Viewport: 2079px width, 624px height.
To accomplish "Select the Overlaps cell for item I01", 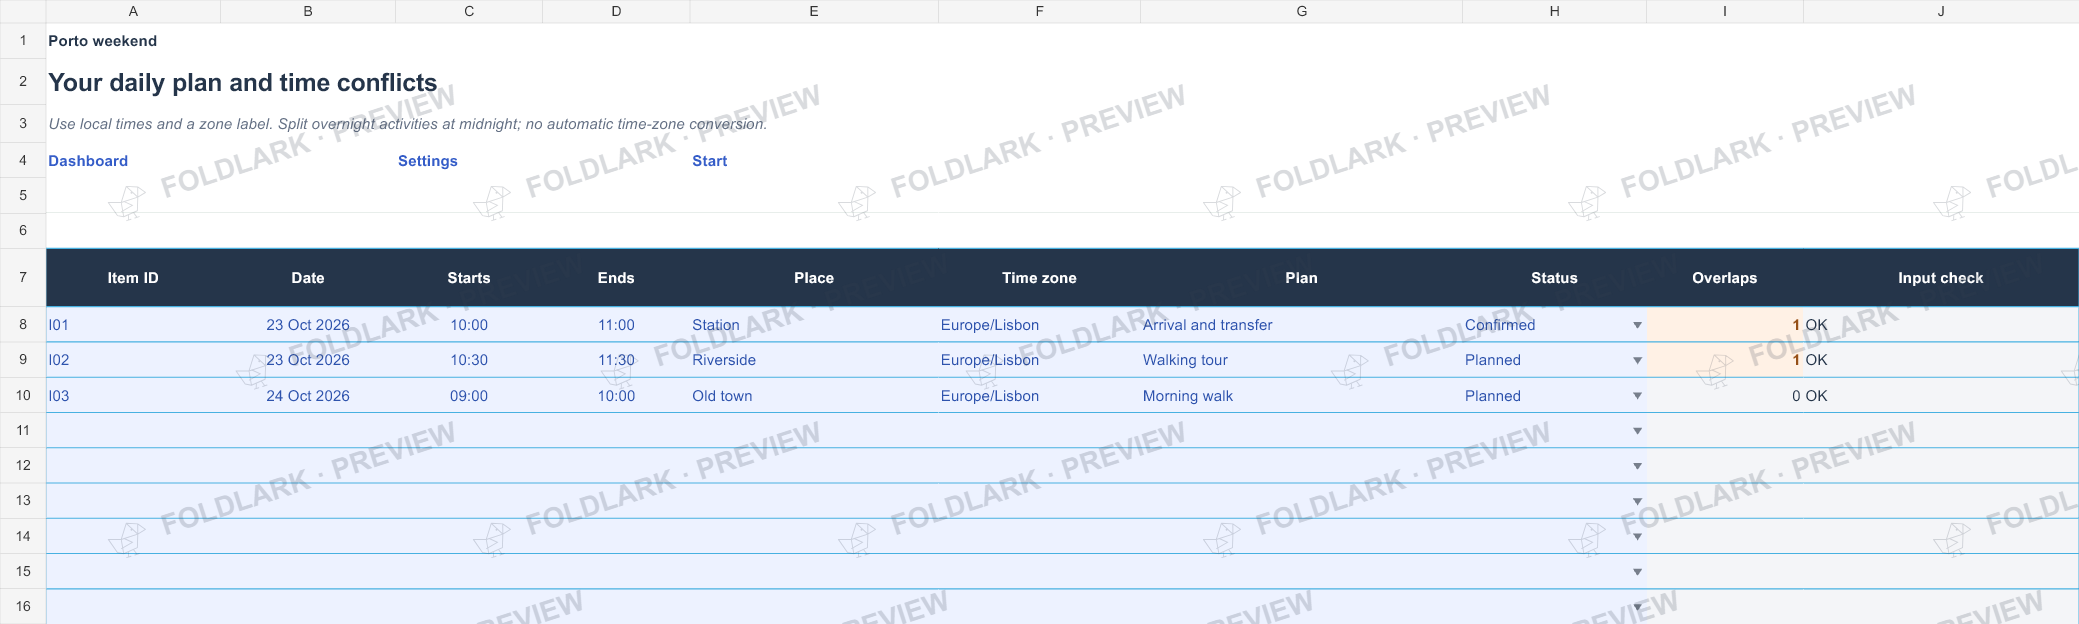I will [x=1724, y=325].
